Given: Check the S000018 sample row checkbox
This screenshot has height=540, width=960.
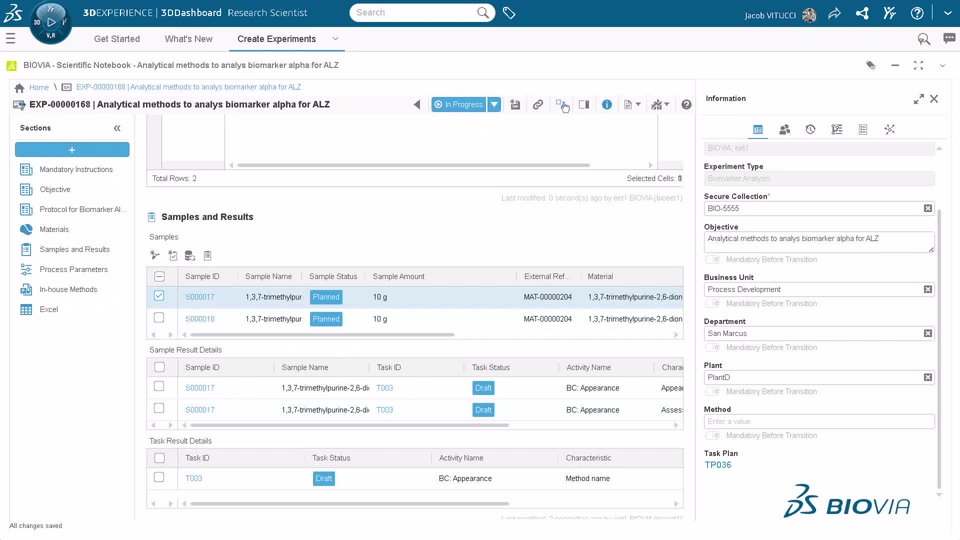Looking at the screenshot, I should [159, 318].
